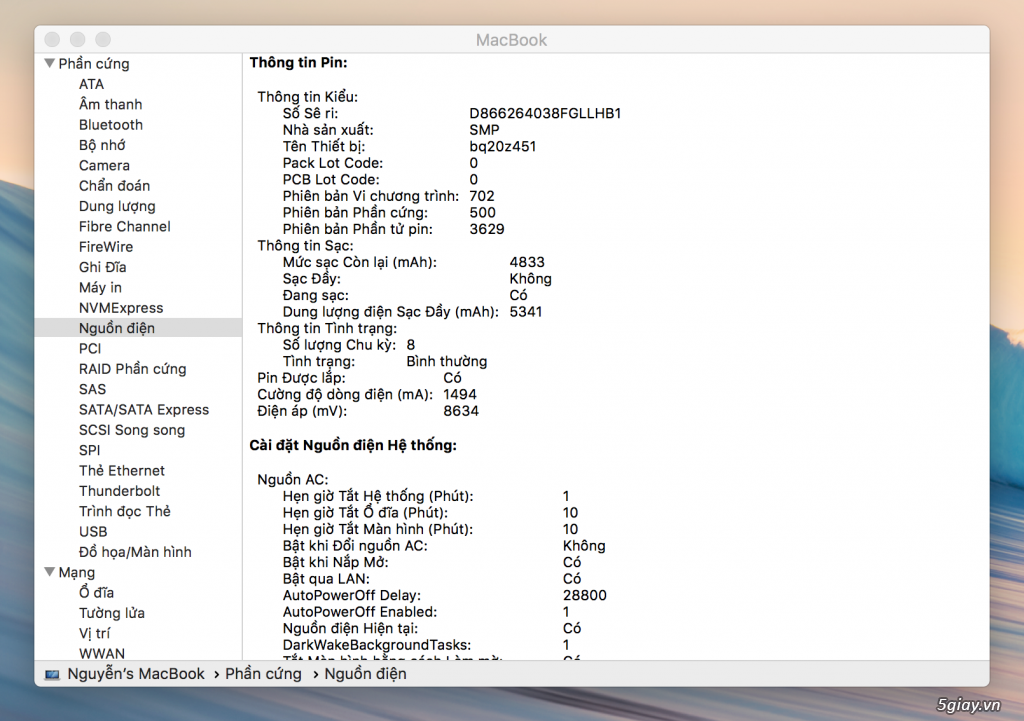
Task: Open the Fibre Channel item
Action: click(x=124, y=227)
